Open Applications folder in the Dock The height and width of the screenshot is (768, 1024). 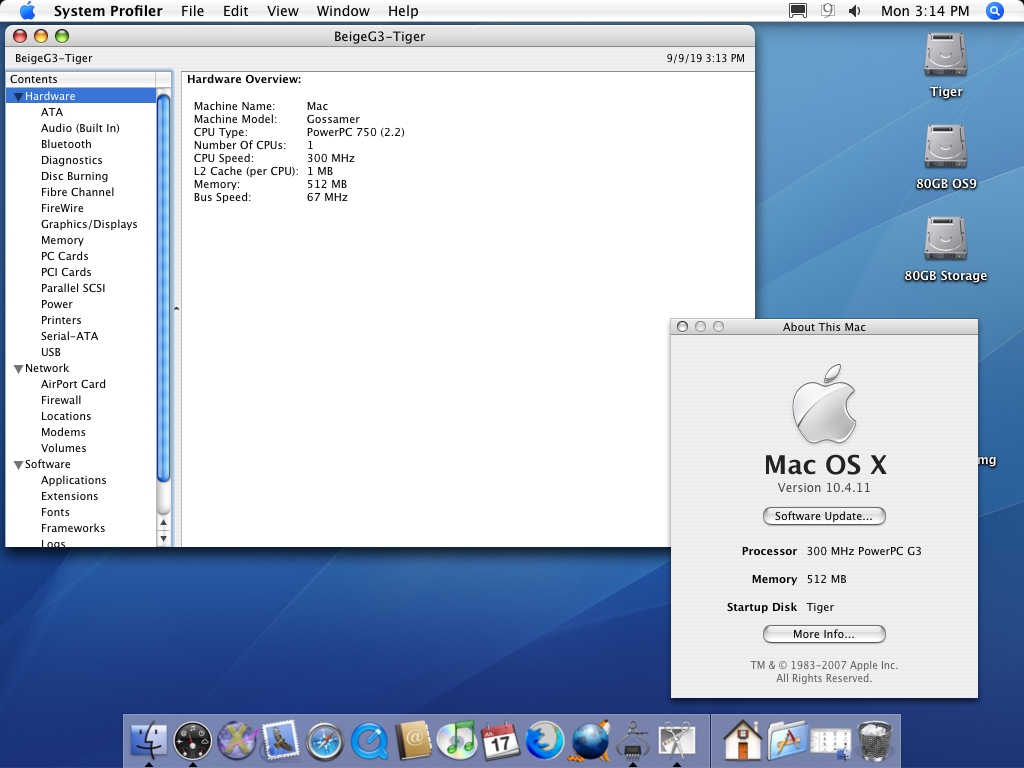(x=787, y=741)
